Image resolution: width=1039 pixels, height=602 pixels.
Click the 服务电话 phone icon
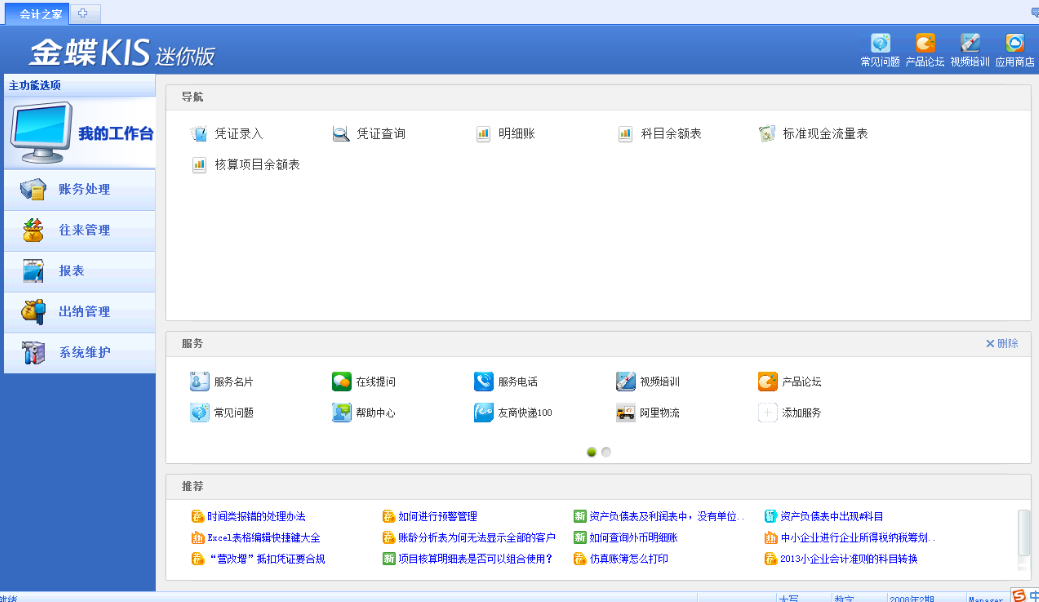click(484, 382)
